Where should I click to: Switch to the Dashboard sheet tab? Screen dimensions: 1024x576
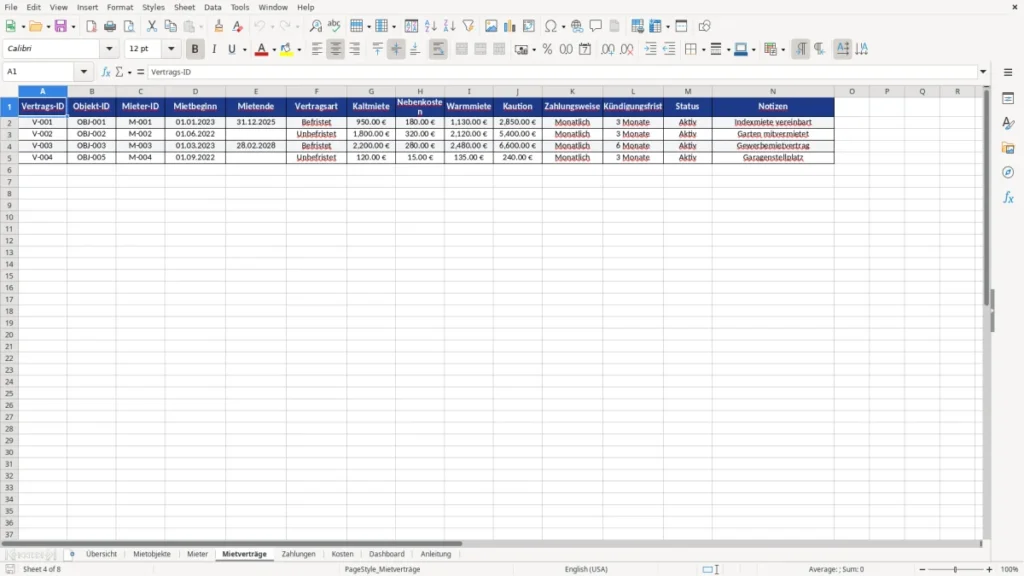pyautogui.click(x=387, y=554)
